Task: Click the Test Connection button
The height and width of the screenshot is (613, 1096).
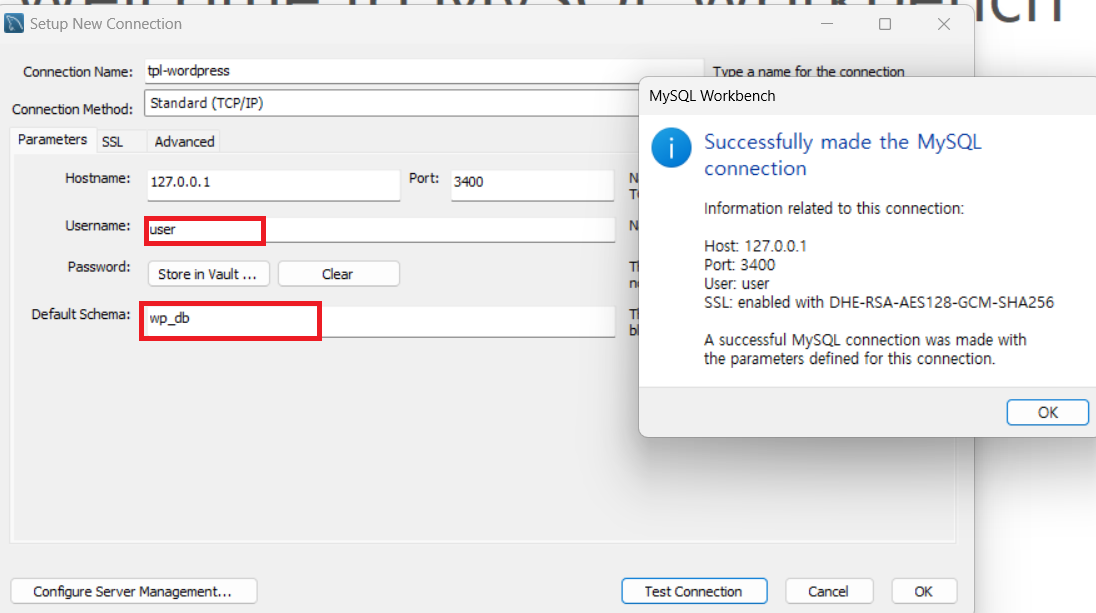Action: 694,591
